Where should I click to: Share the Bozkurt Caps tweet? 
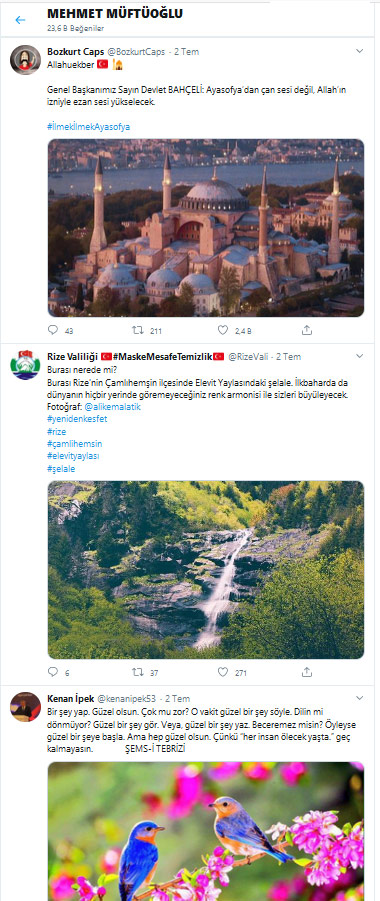click(307, 330)
